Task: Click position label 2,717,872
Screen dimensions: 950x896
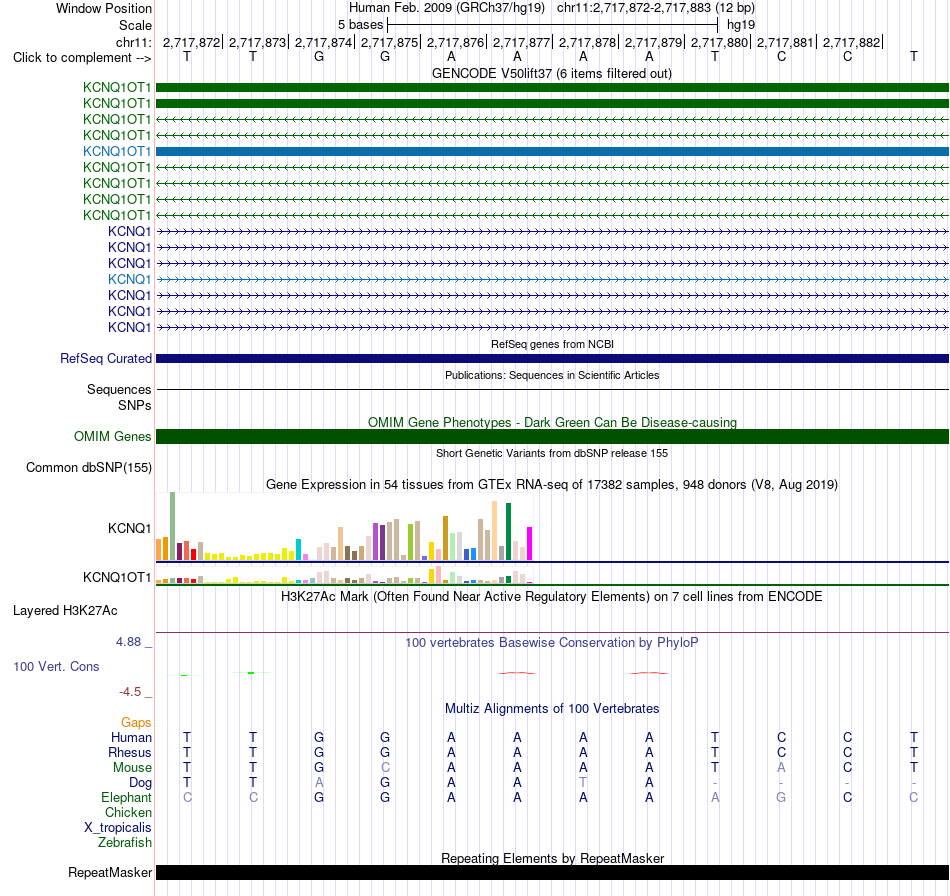Action: [191, 42]
